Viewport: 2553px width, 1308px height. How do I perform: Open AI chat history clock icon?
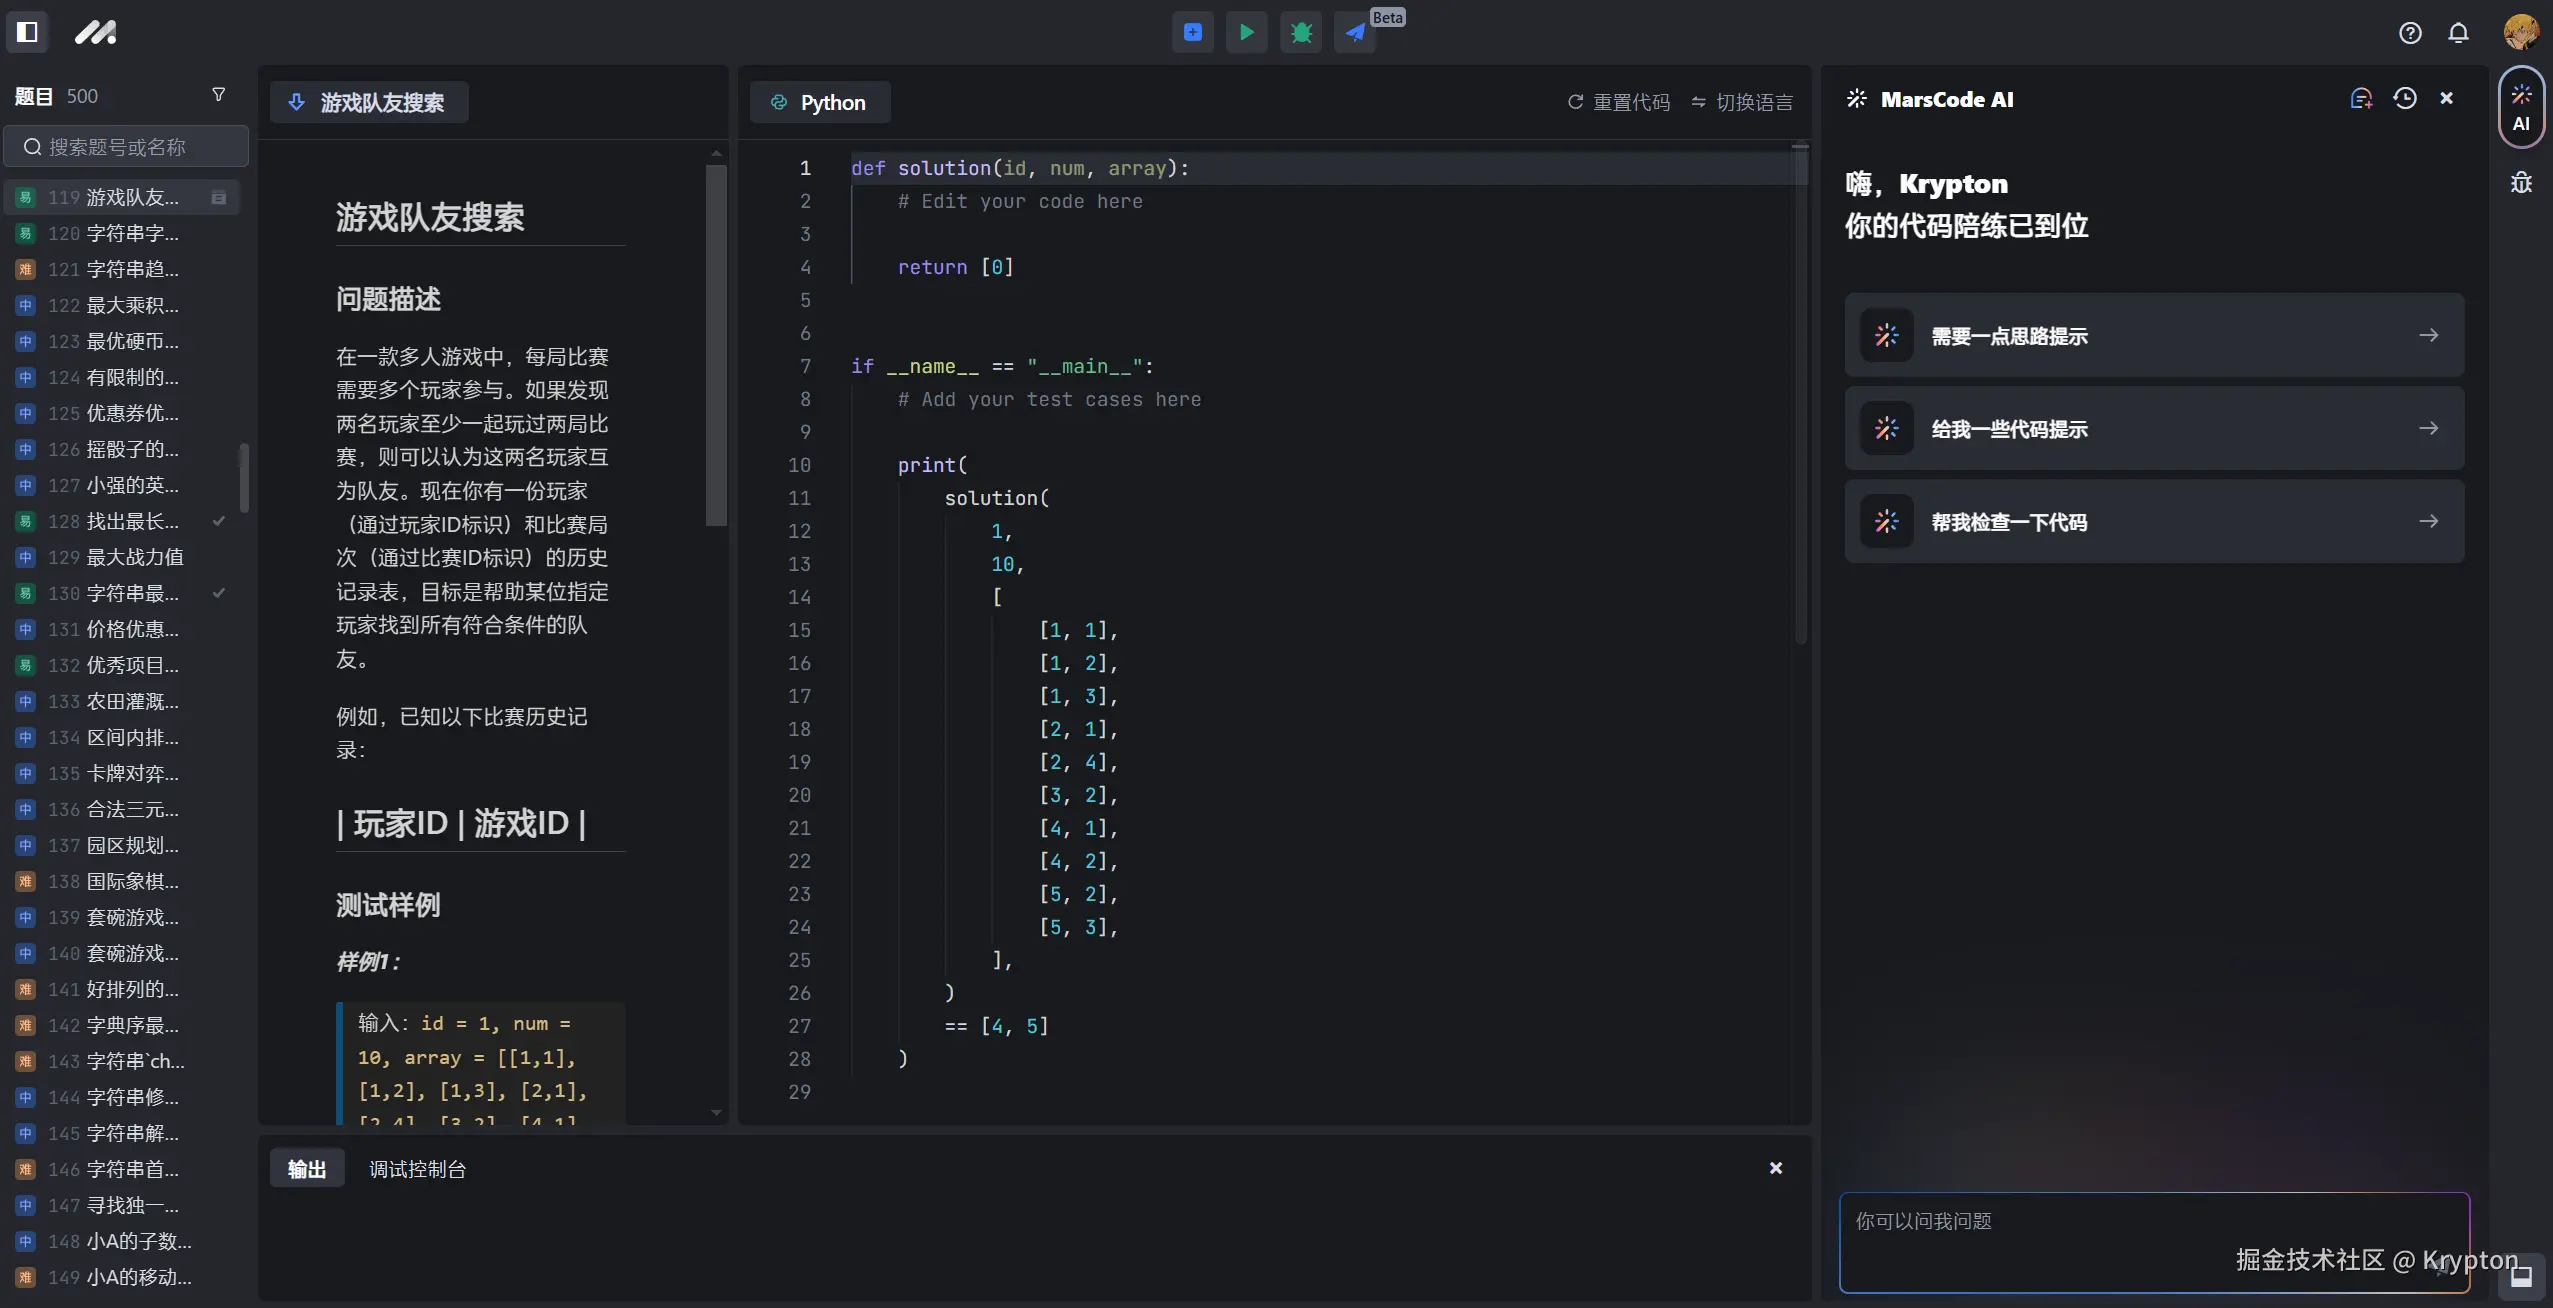2405,98
